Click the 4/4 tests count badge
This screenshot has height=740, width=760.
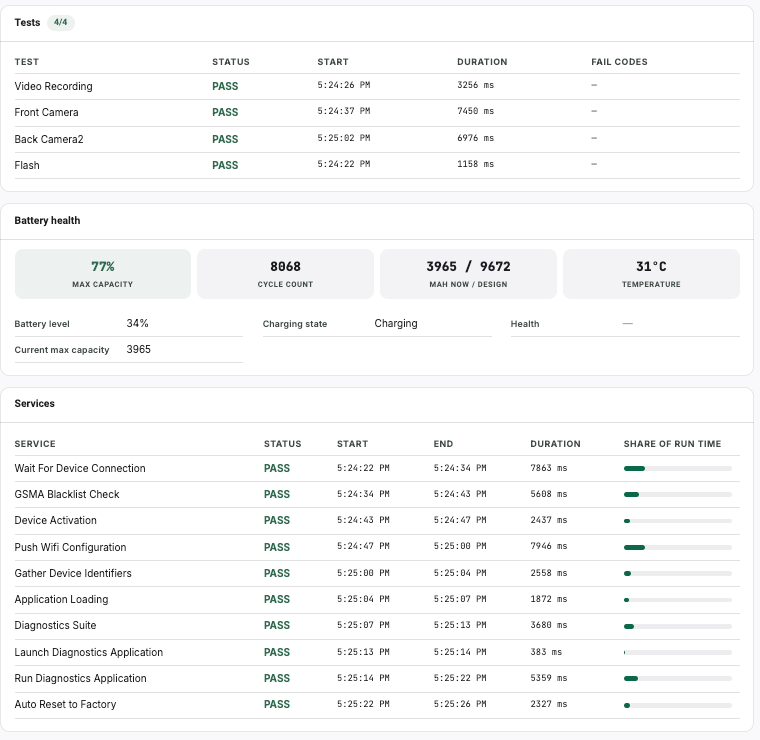[61, 22]
